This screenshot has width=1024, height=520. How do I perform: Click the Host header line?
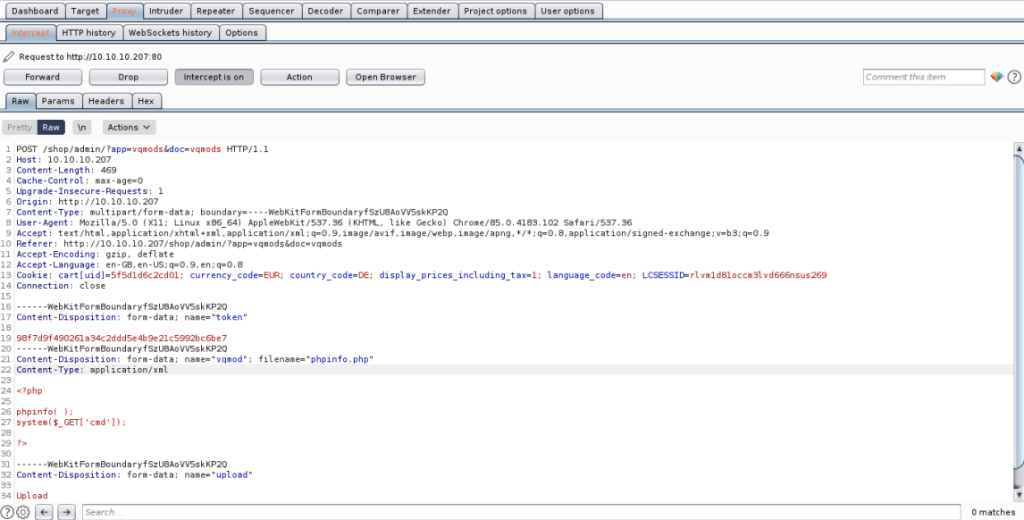click(x=64, y=159)
